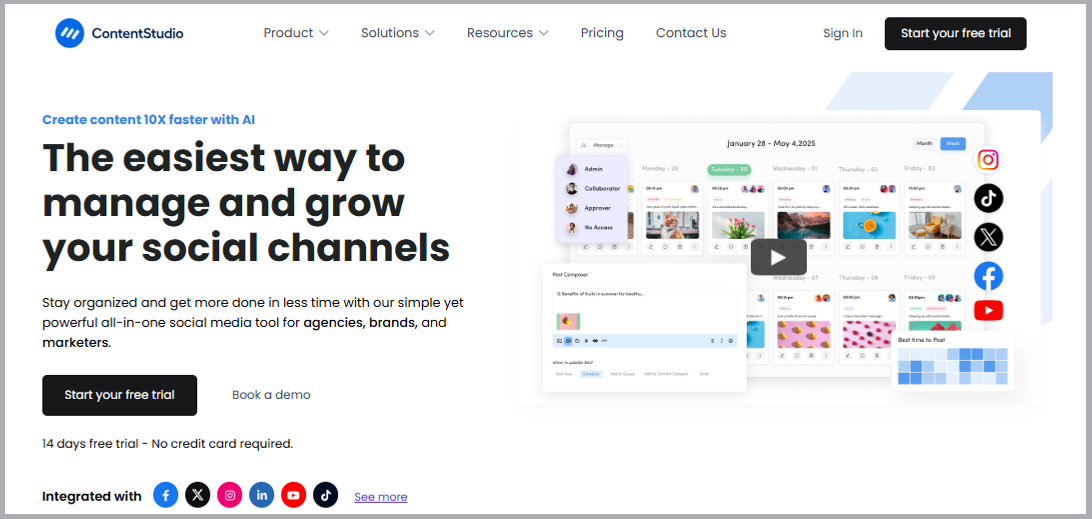Viewport: 1092px width, 519px height.
Task: Click the Create content 10X faster with AI text
Action: (x=148, y=120)
